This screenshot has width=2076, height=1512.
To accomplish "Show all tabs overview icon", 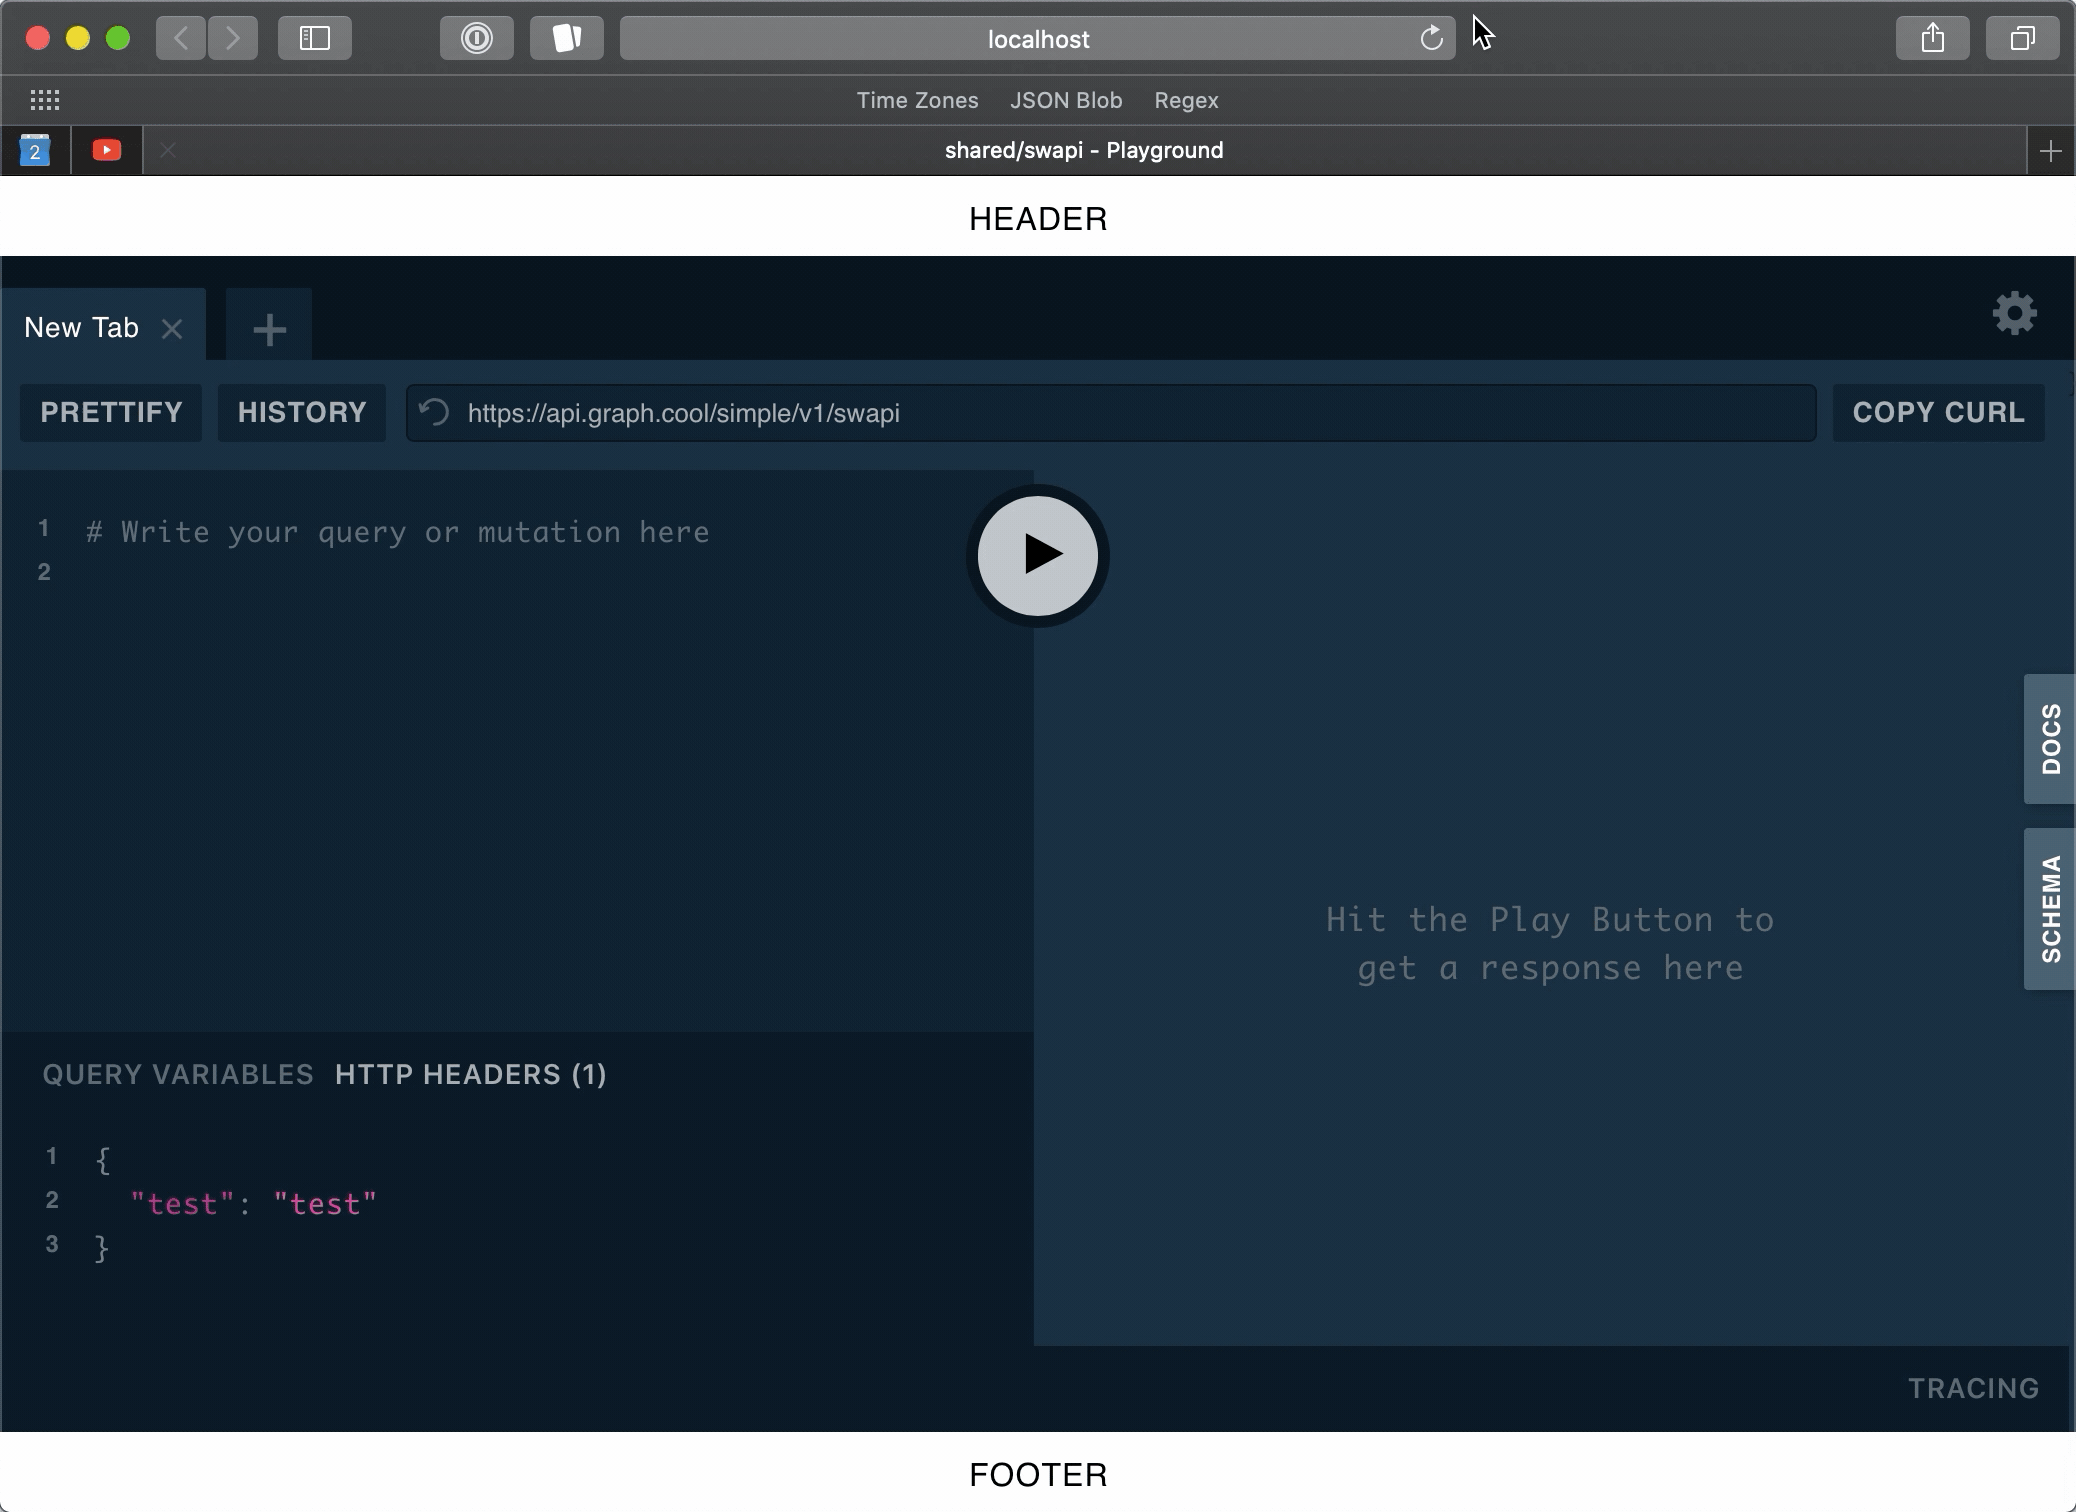I will pyautogui.click(x=2022, y=39).
